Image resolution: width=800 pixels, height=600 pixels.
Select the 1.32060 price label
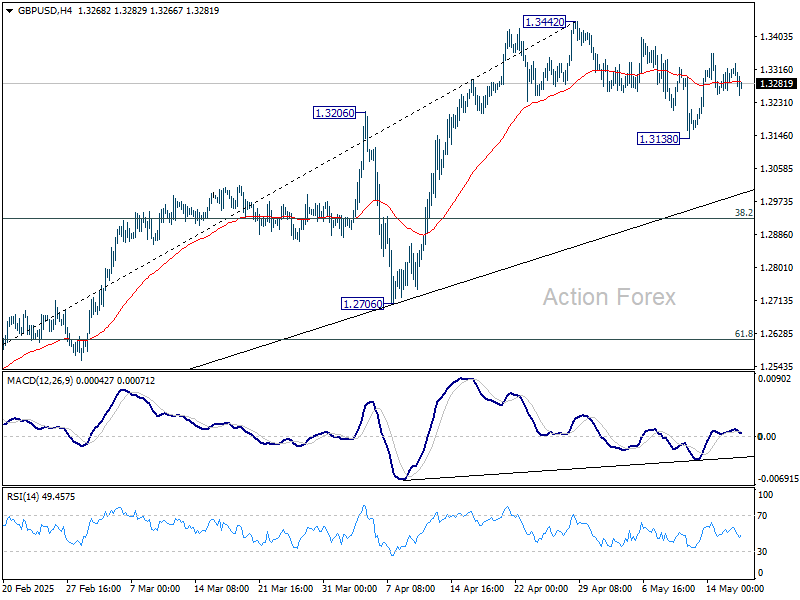(x=334, y=113)
